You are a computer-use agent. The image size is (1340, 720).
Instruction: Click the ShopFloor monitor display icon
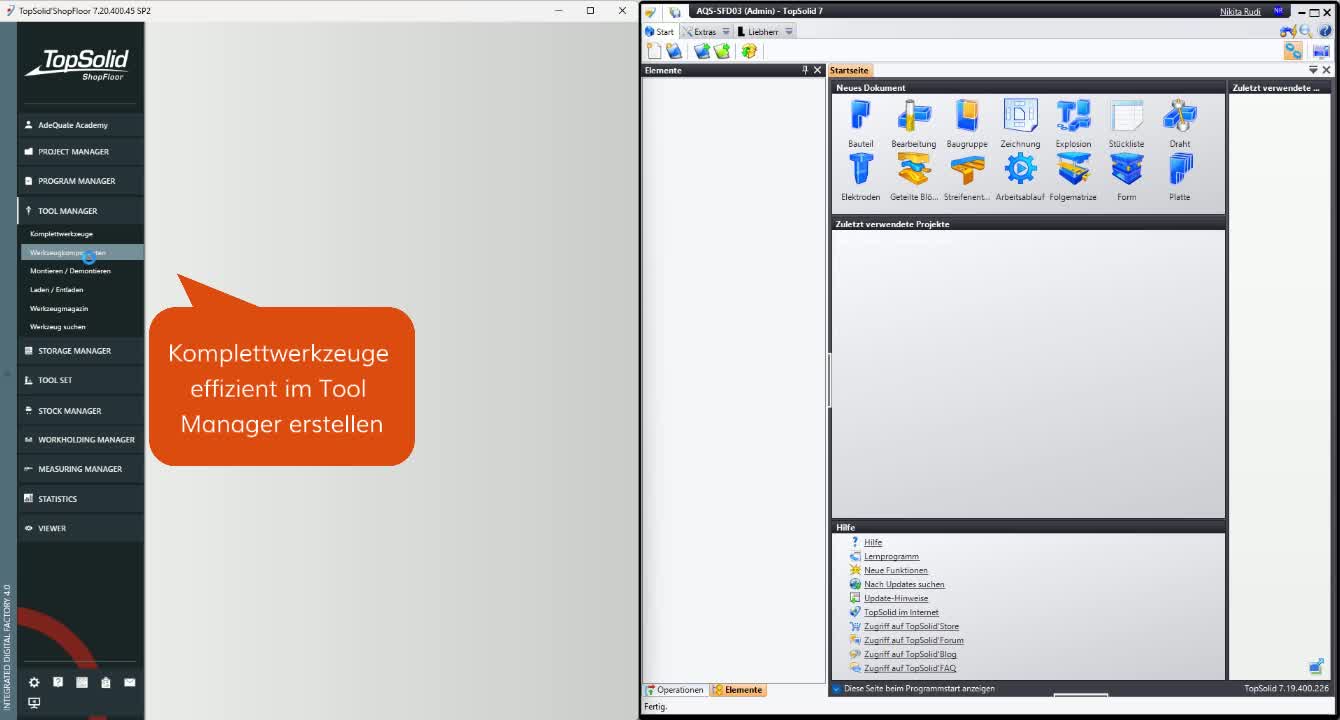(x=34, y=702)
